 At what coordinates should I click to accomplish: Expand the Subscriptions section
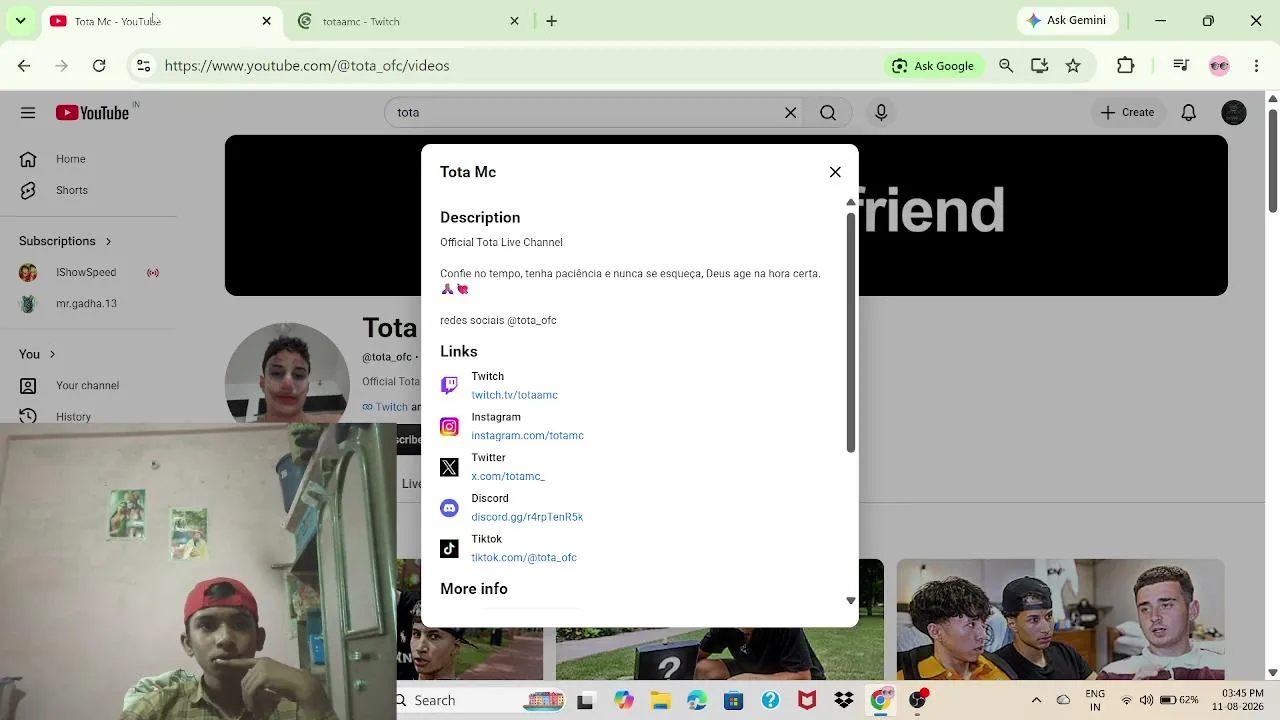(65, 241)
